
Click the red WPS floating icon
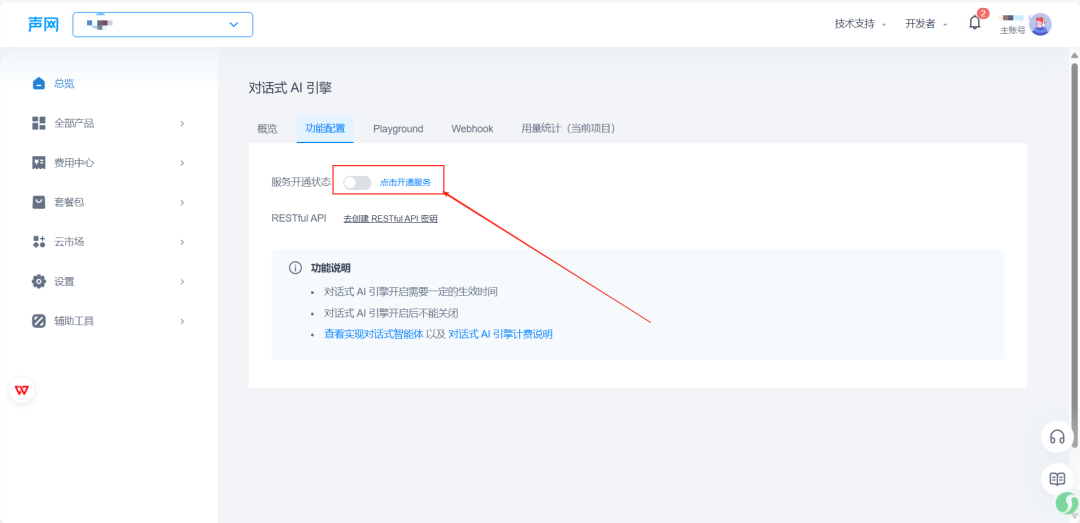pyautogui.click(x=22, y=390)
